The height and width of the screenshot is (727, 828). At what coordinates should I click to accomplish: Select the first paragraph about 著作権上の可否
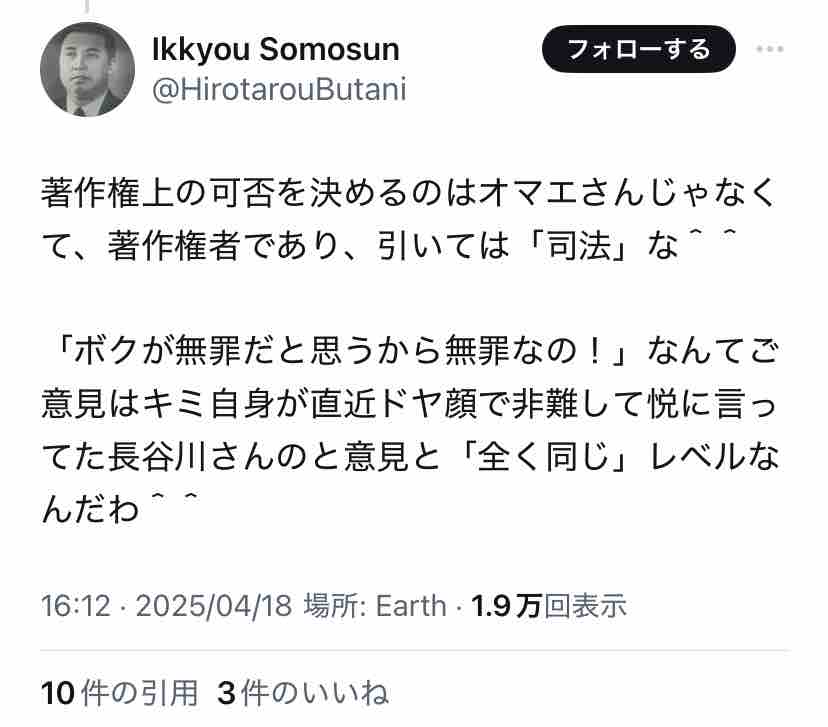tap(409, 220)
